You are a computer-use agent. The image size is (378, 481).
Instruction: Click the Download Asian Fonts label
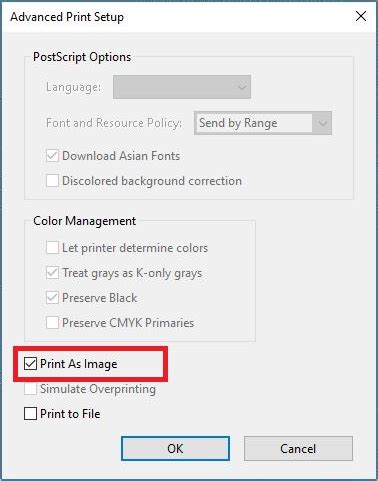click(121, 156)
